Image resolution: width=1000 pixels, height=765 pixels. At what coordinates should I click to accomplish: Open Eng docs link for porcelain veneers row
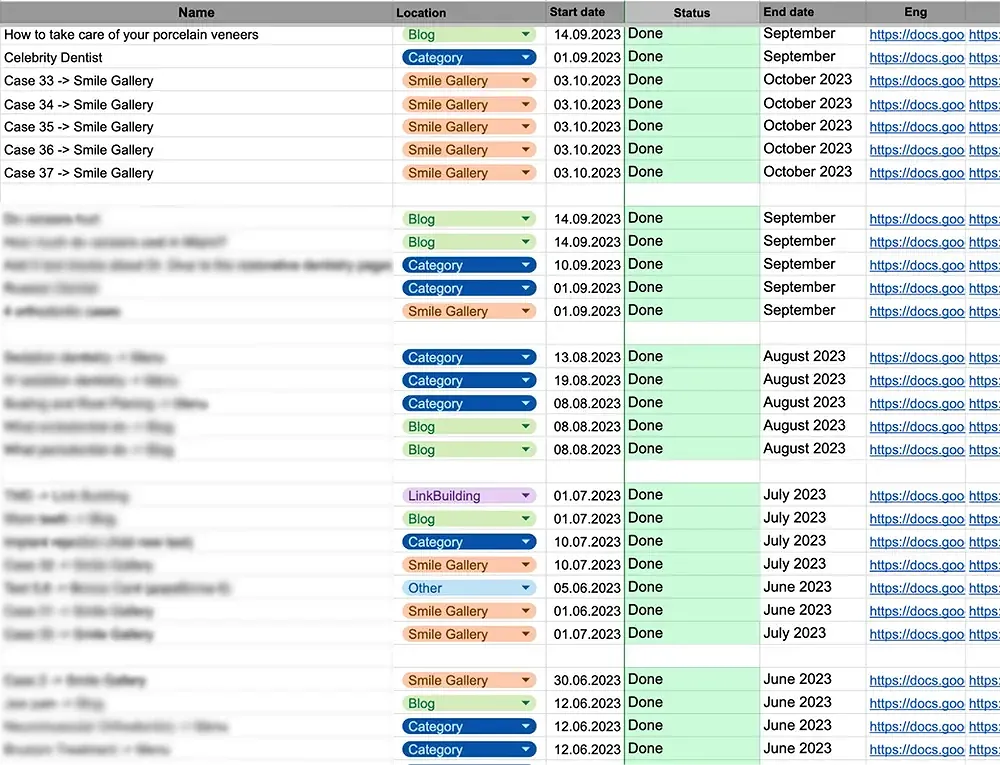pyautogui.click(x=916, y=35)
